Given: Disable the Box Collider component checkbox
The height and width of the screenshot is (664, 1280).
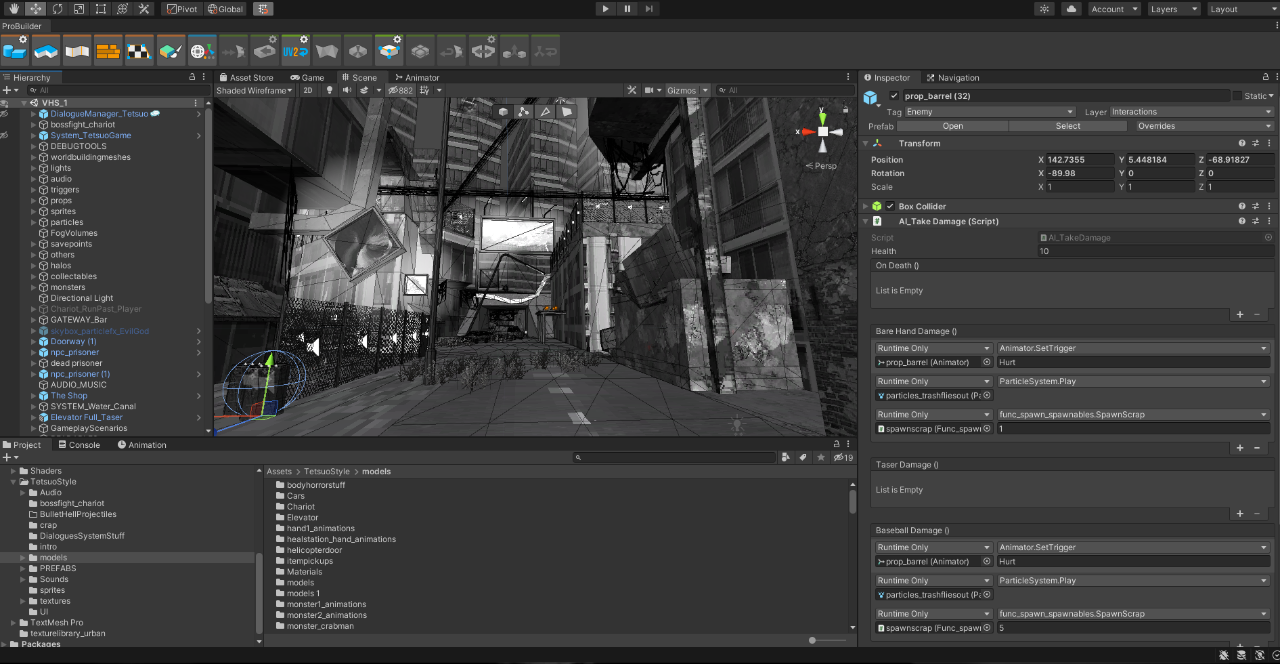Looking at the screenshot, I should pyautogui.click(x=890, y=206).
